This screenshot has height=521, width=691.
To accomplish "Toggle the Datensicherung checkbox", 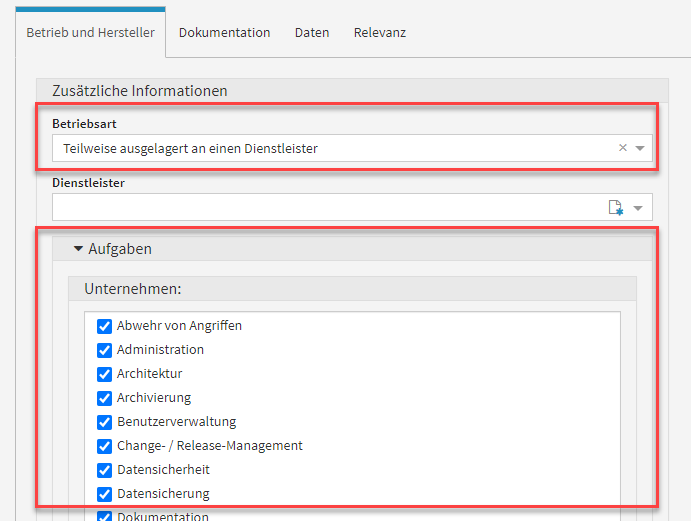I will 104,494.
